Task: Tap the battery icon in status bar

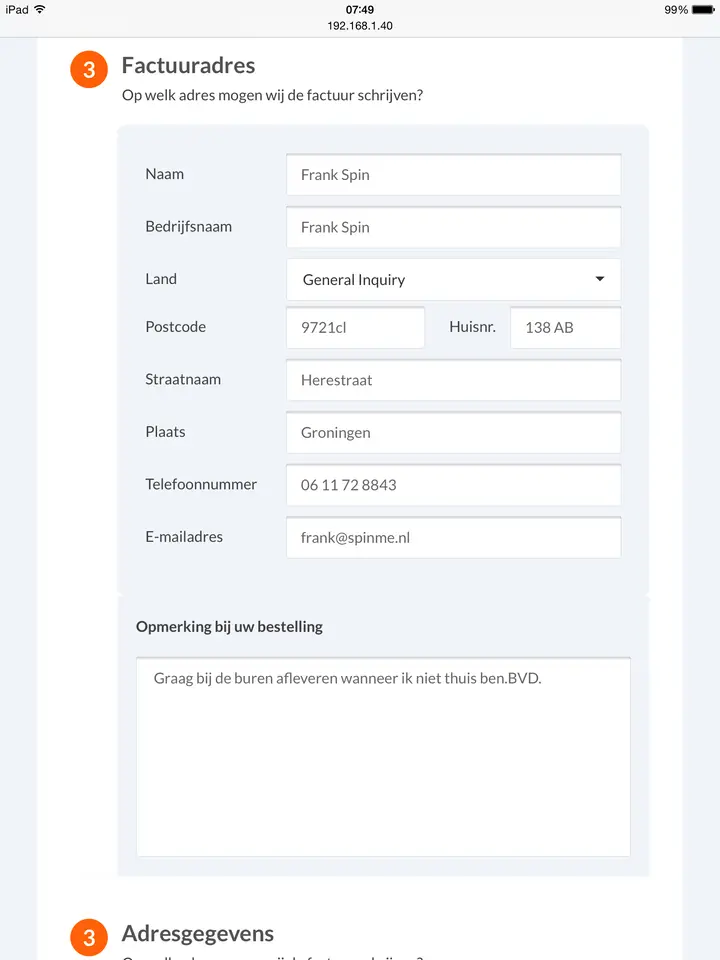Action: pos(703,10)
